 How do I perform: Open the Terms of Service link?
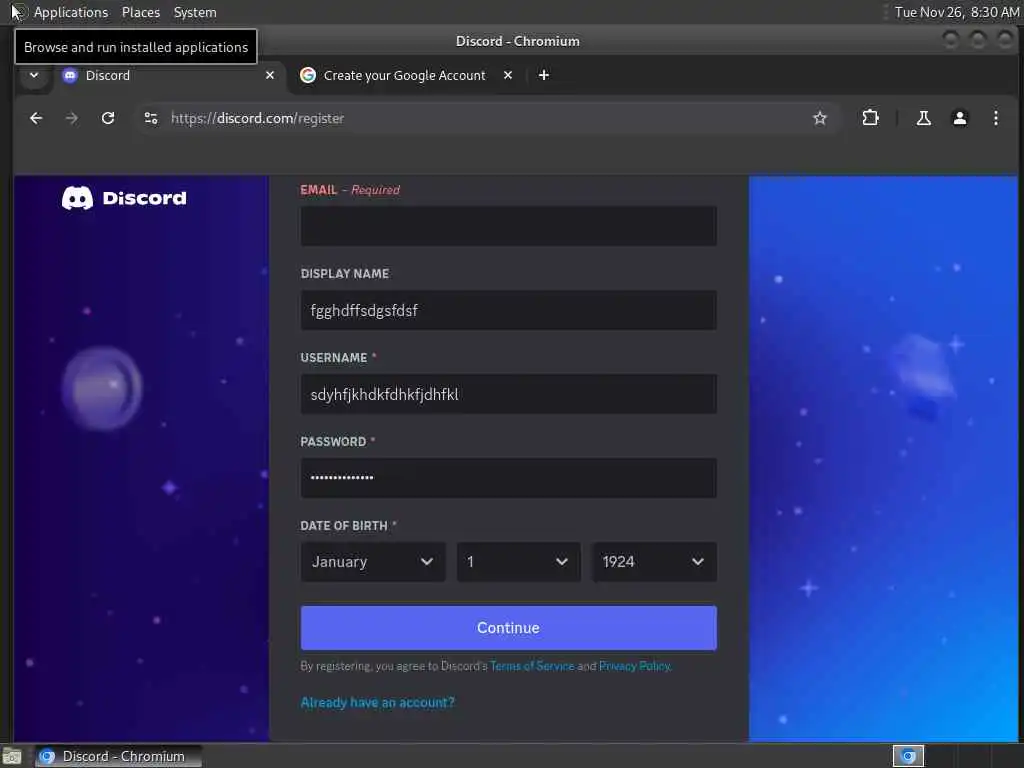click(x=532, y=666)
